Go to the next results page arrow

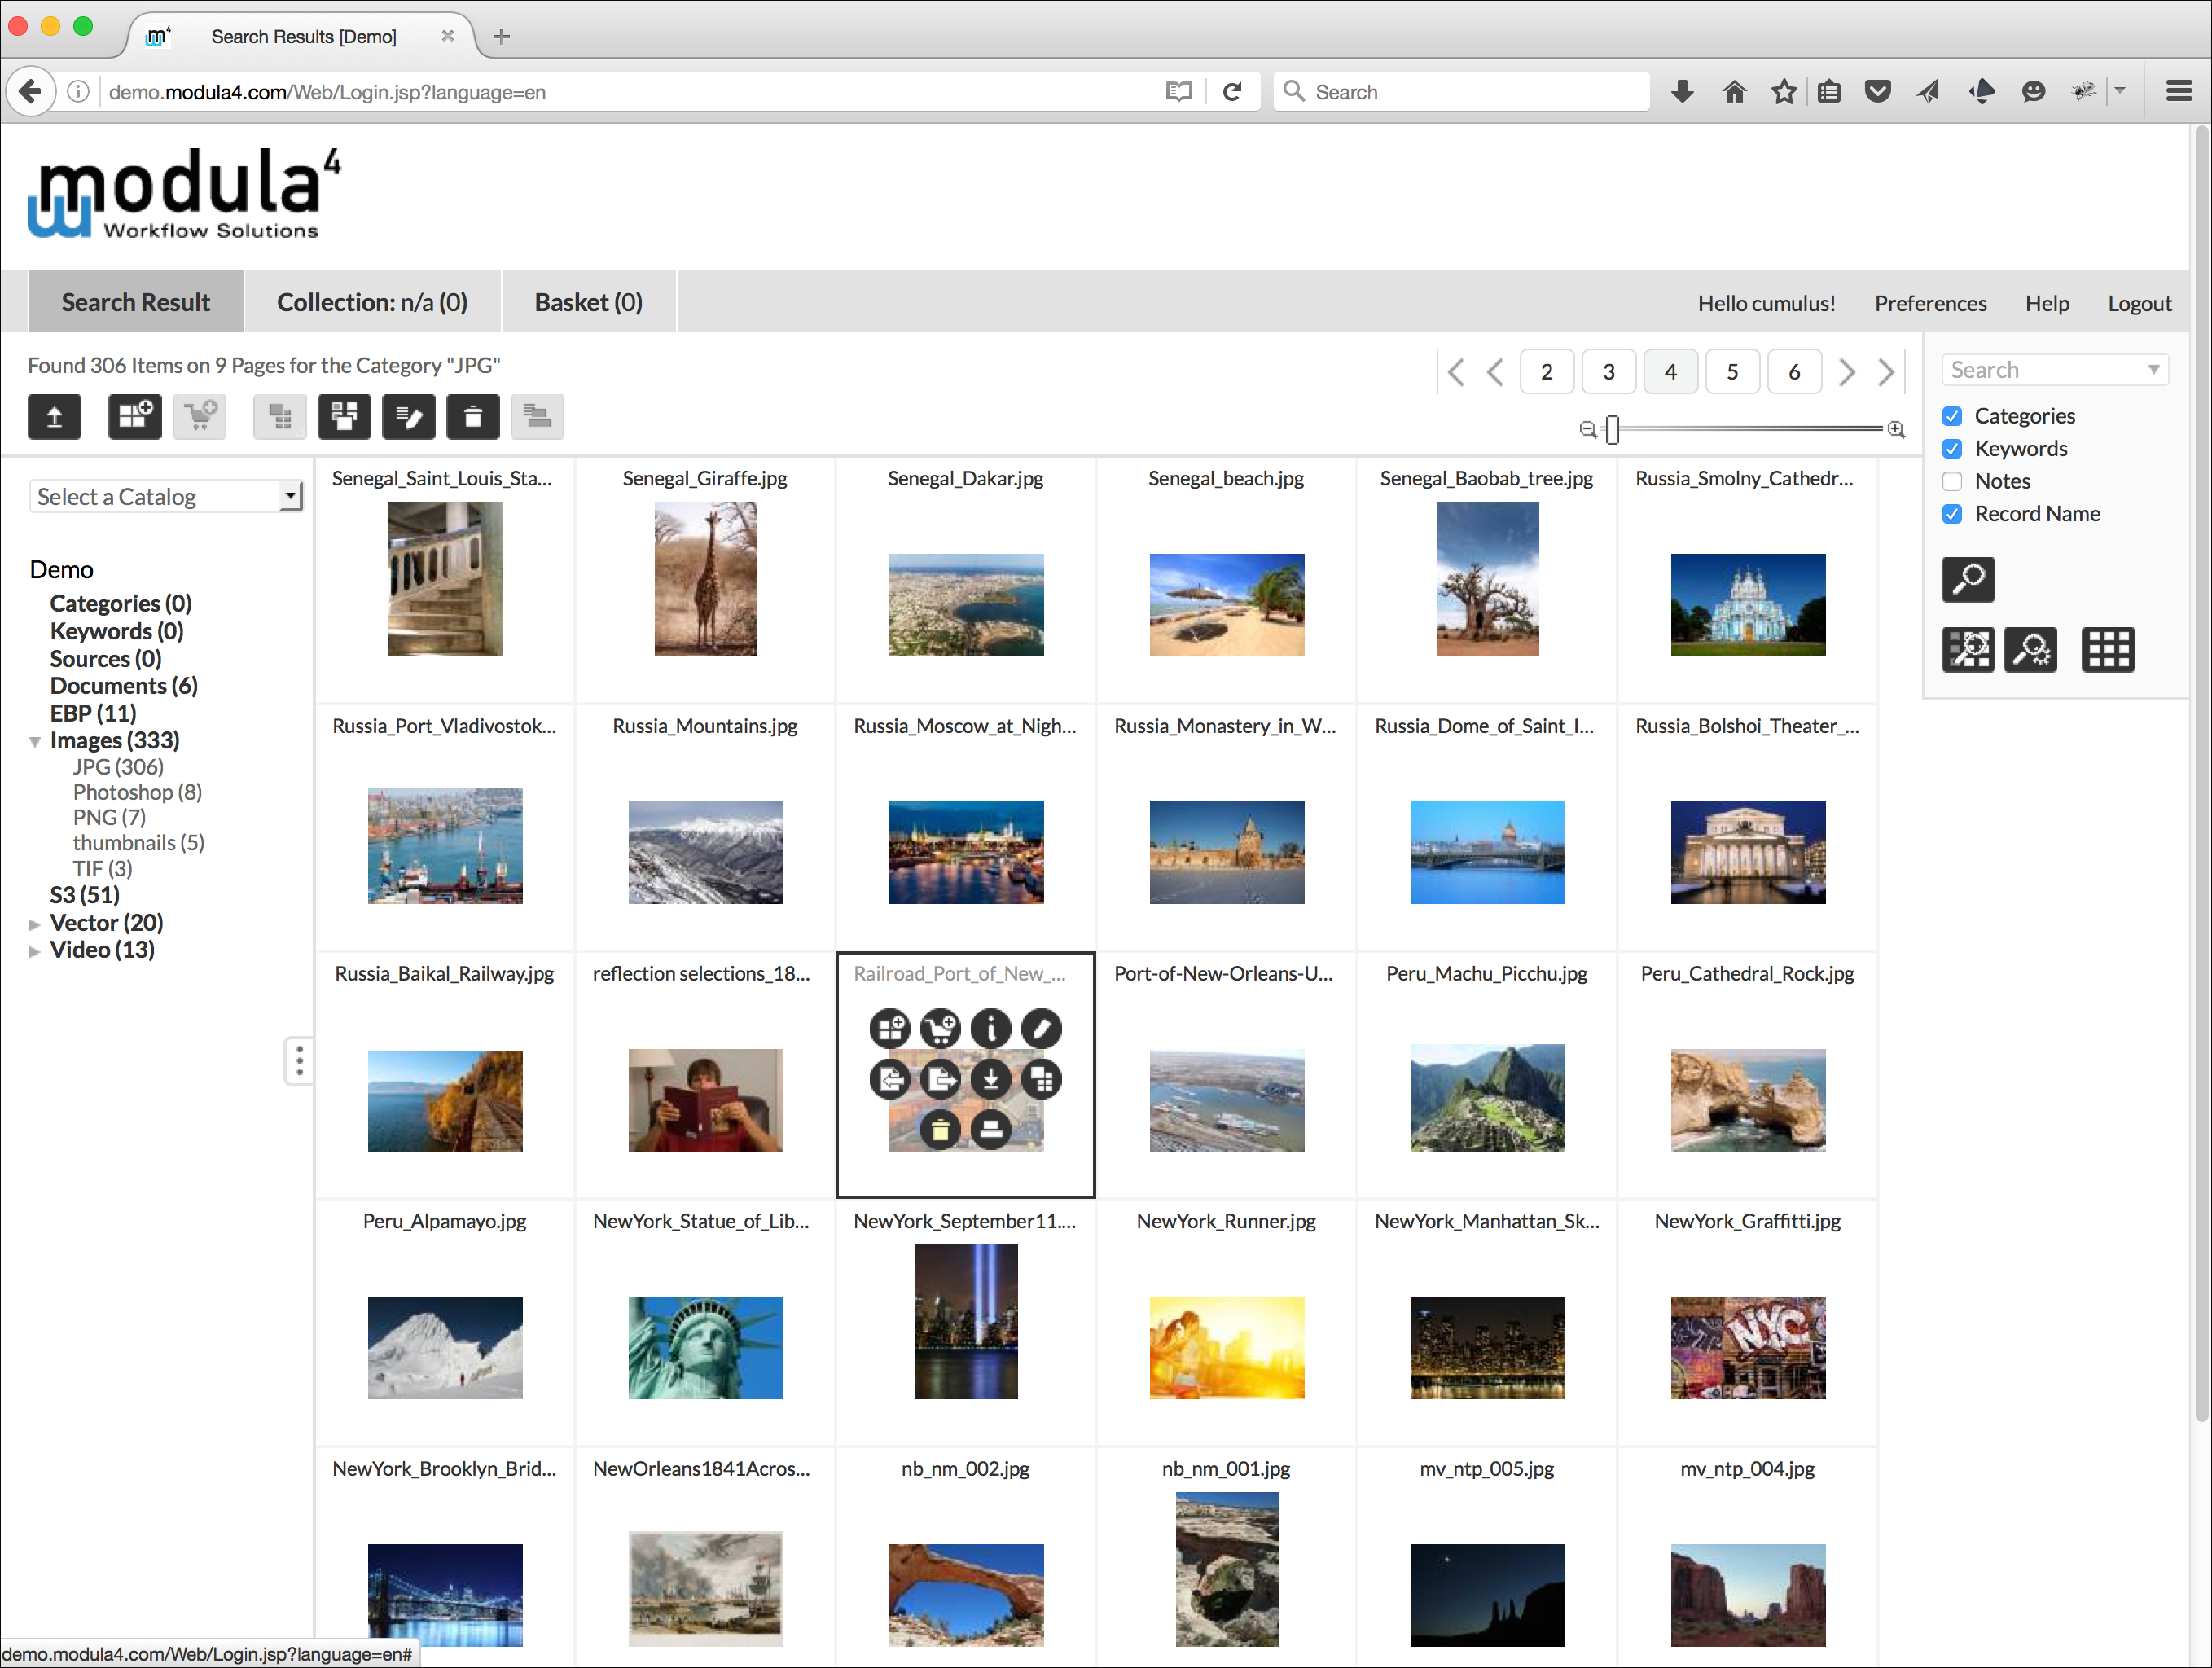click(1847, 372)
